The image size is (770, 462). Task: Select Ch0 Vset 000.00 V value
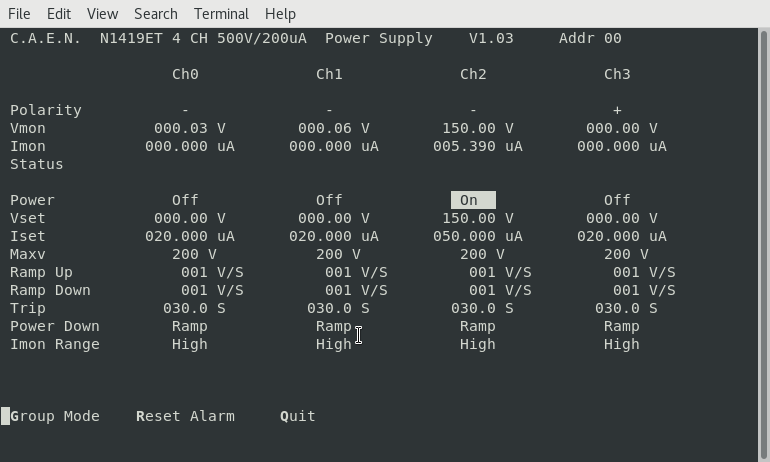click(190, 218)
